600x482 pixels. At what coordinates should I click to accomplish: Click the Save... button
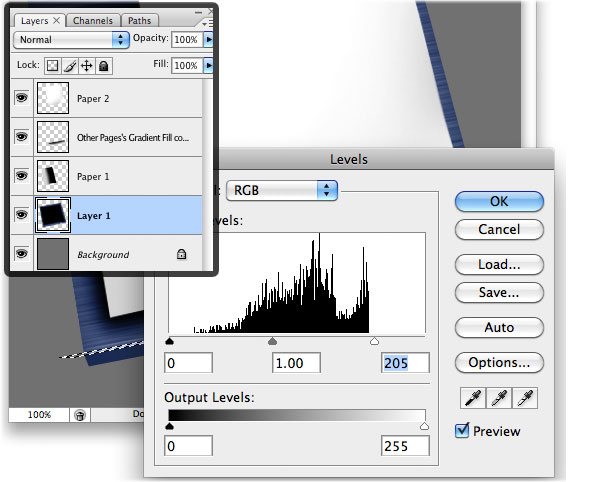(x=499, y=293)
